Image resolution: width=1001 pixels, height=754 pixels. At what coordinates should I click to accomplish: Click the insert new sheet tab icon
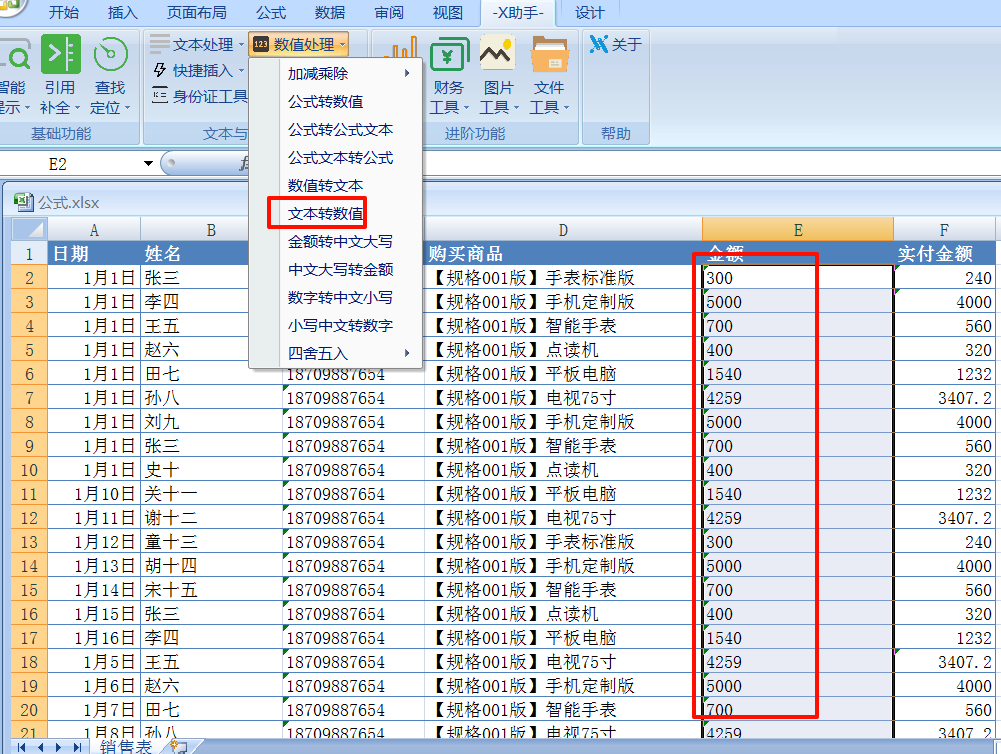pyautogui.click(x=179, y=746)
